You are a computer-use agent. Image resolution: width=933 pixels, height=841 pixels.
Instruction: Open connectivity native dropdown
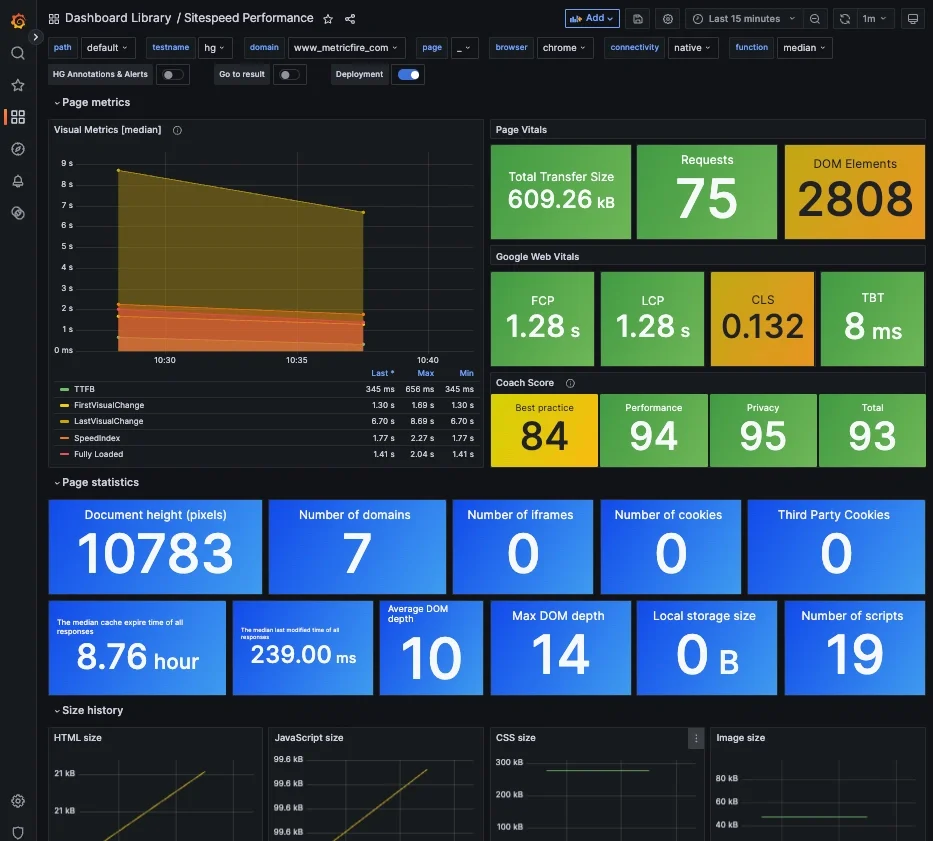tap(693, 48)
